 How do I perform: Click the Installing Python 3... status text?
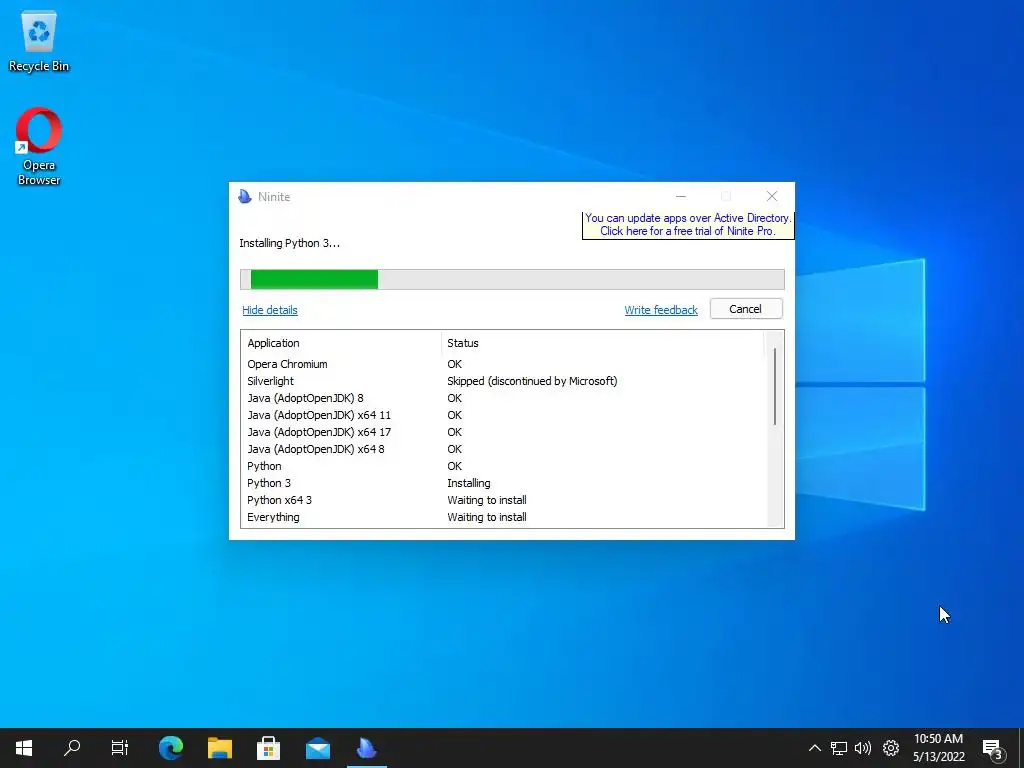click(289, 243)
